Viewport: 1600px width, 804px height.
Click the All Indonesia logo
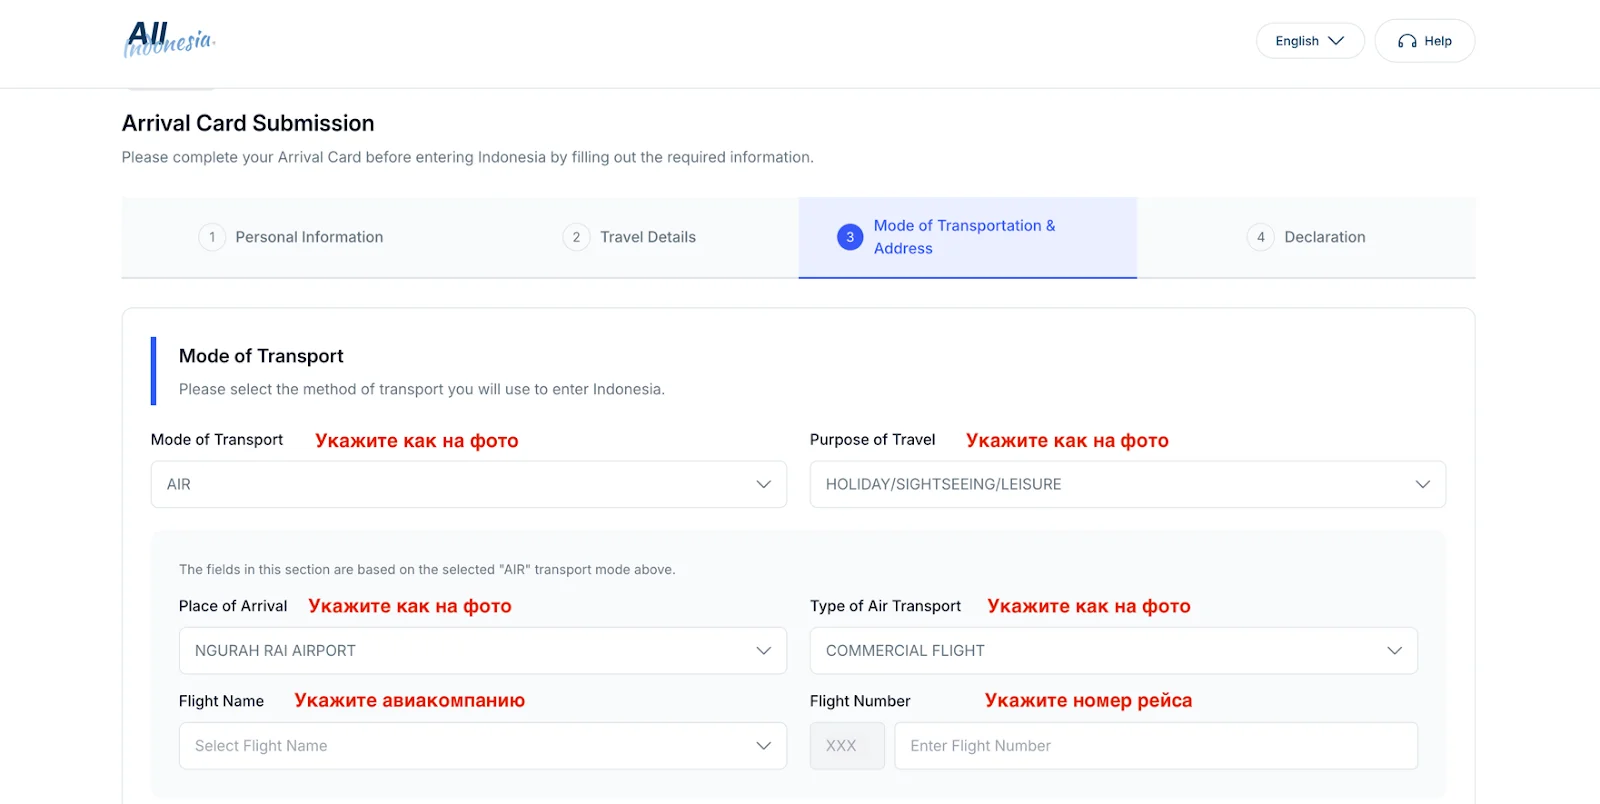168,40
